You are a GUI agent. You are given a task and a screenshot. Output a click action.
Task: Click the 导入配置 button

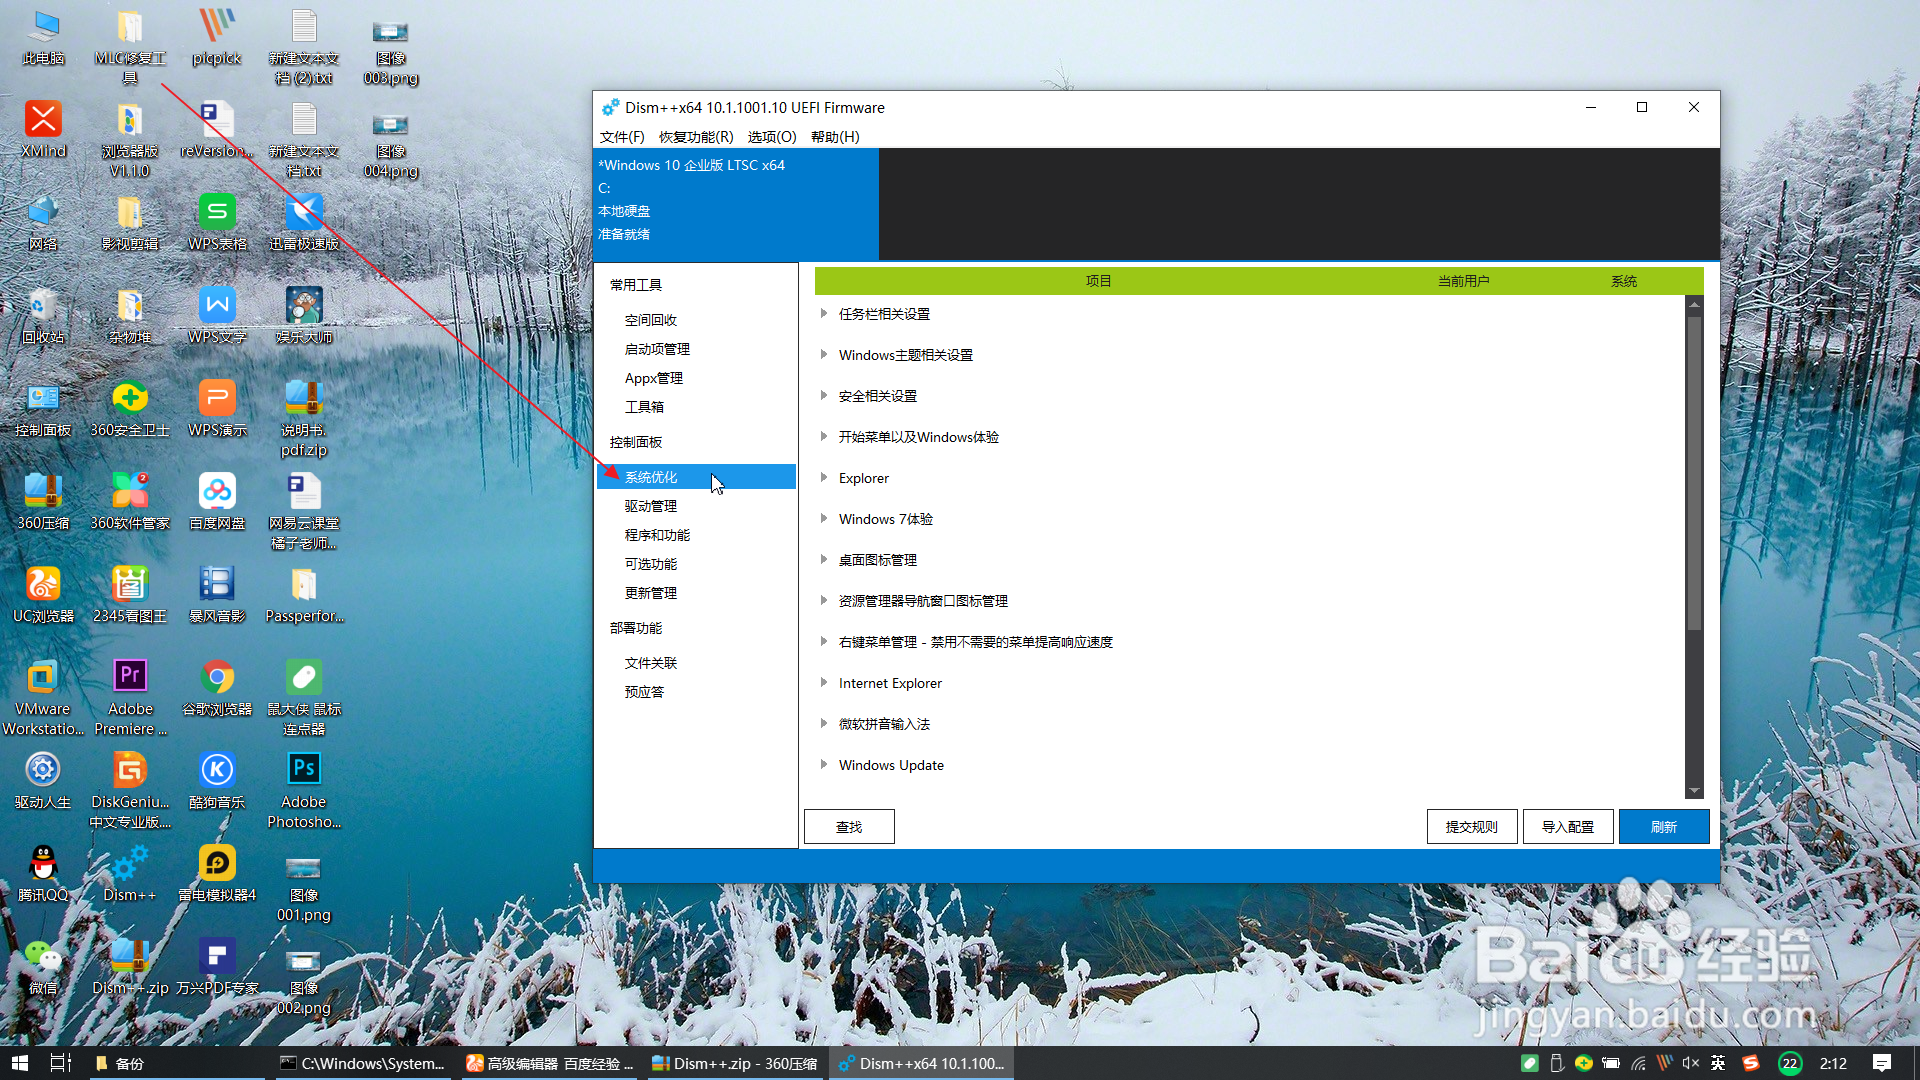tap(1567, 827)
